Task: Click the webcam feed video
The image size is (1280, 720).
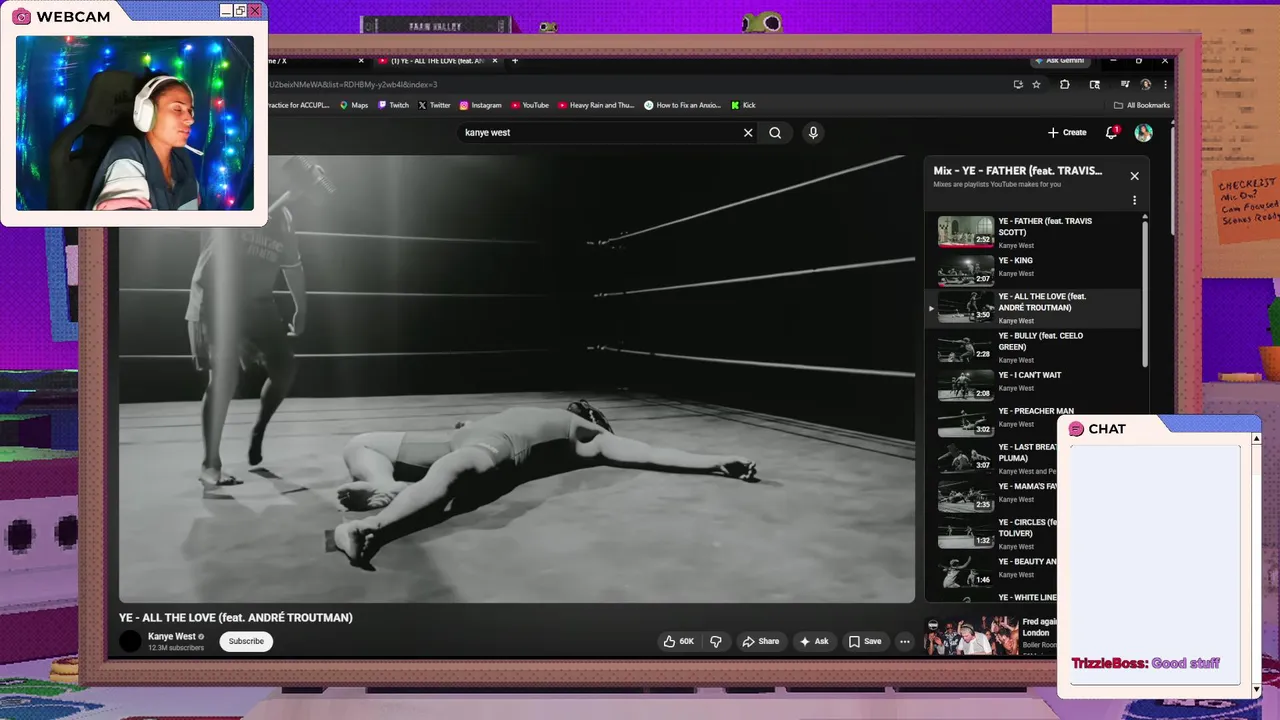Action: pos(135,123)
